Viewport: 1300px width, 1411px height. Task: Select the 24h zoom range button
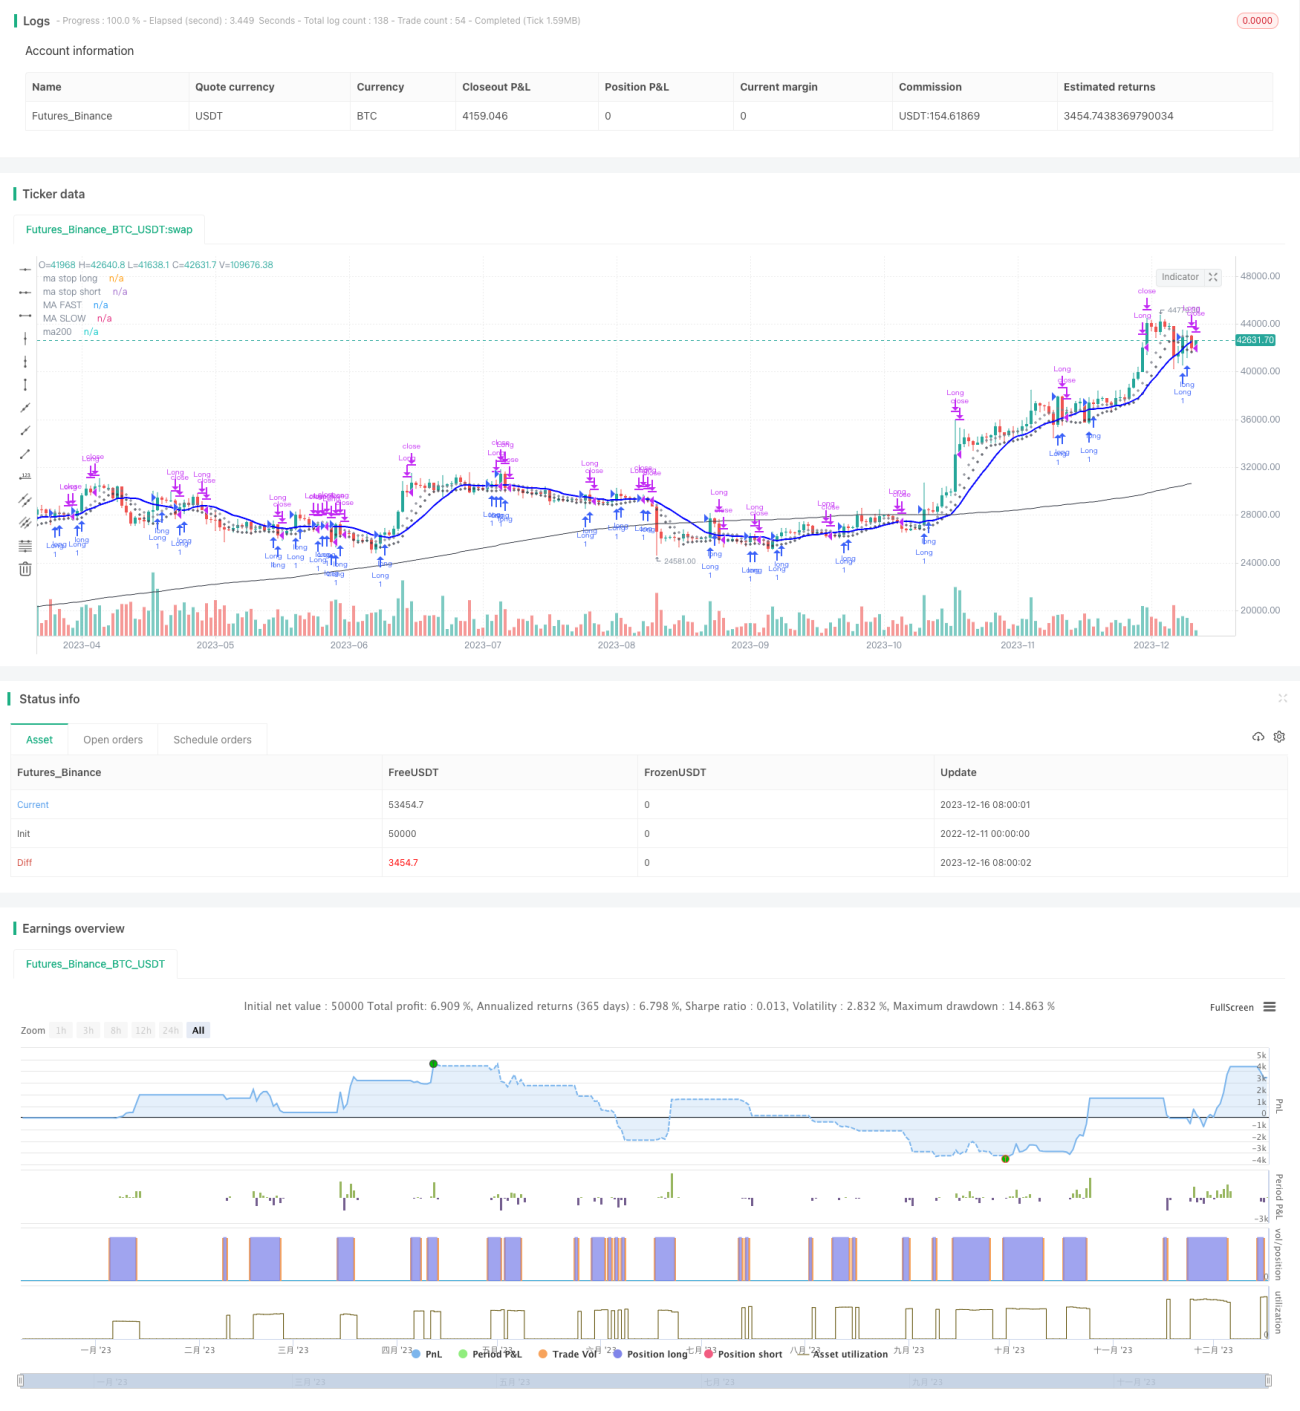[171, 1030]
